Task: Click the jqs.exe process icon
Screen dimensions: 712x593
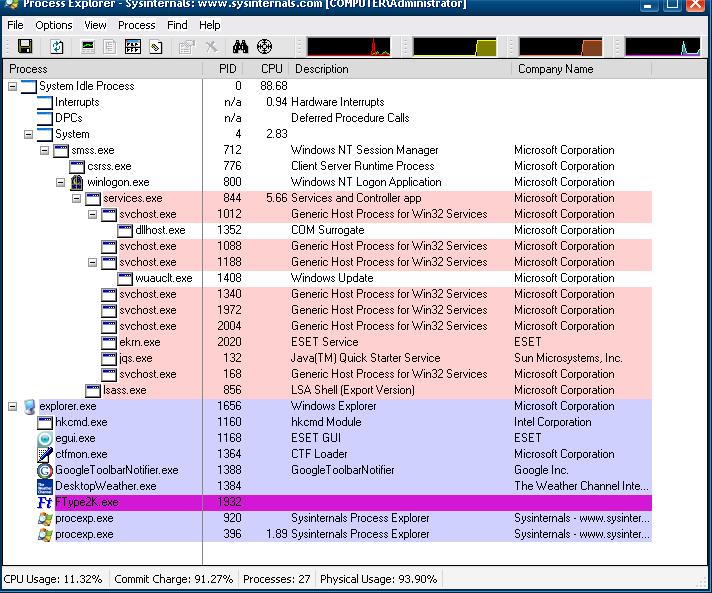Action: pos(109,359)
